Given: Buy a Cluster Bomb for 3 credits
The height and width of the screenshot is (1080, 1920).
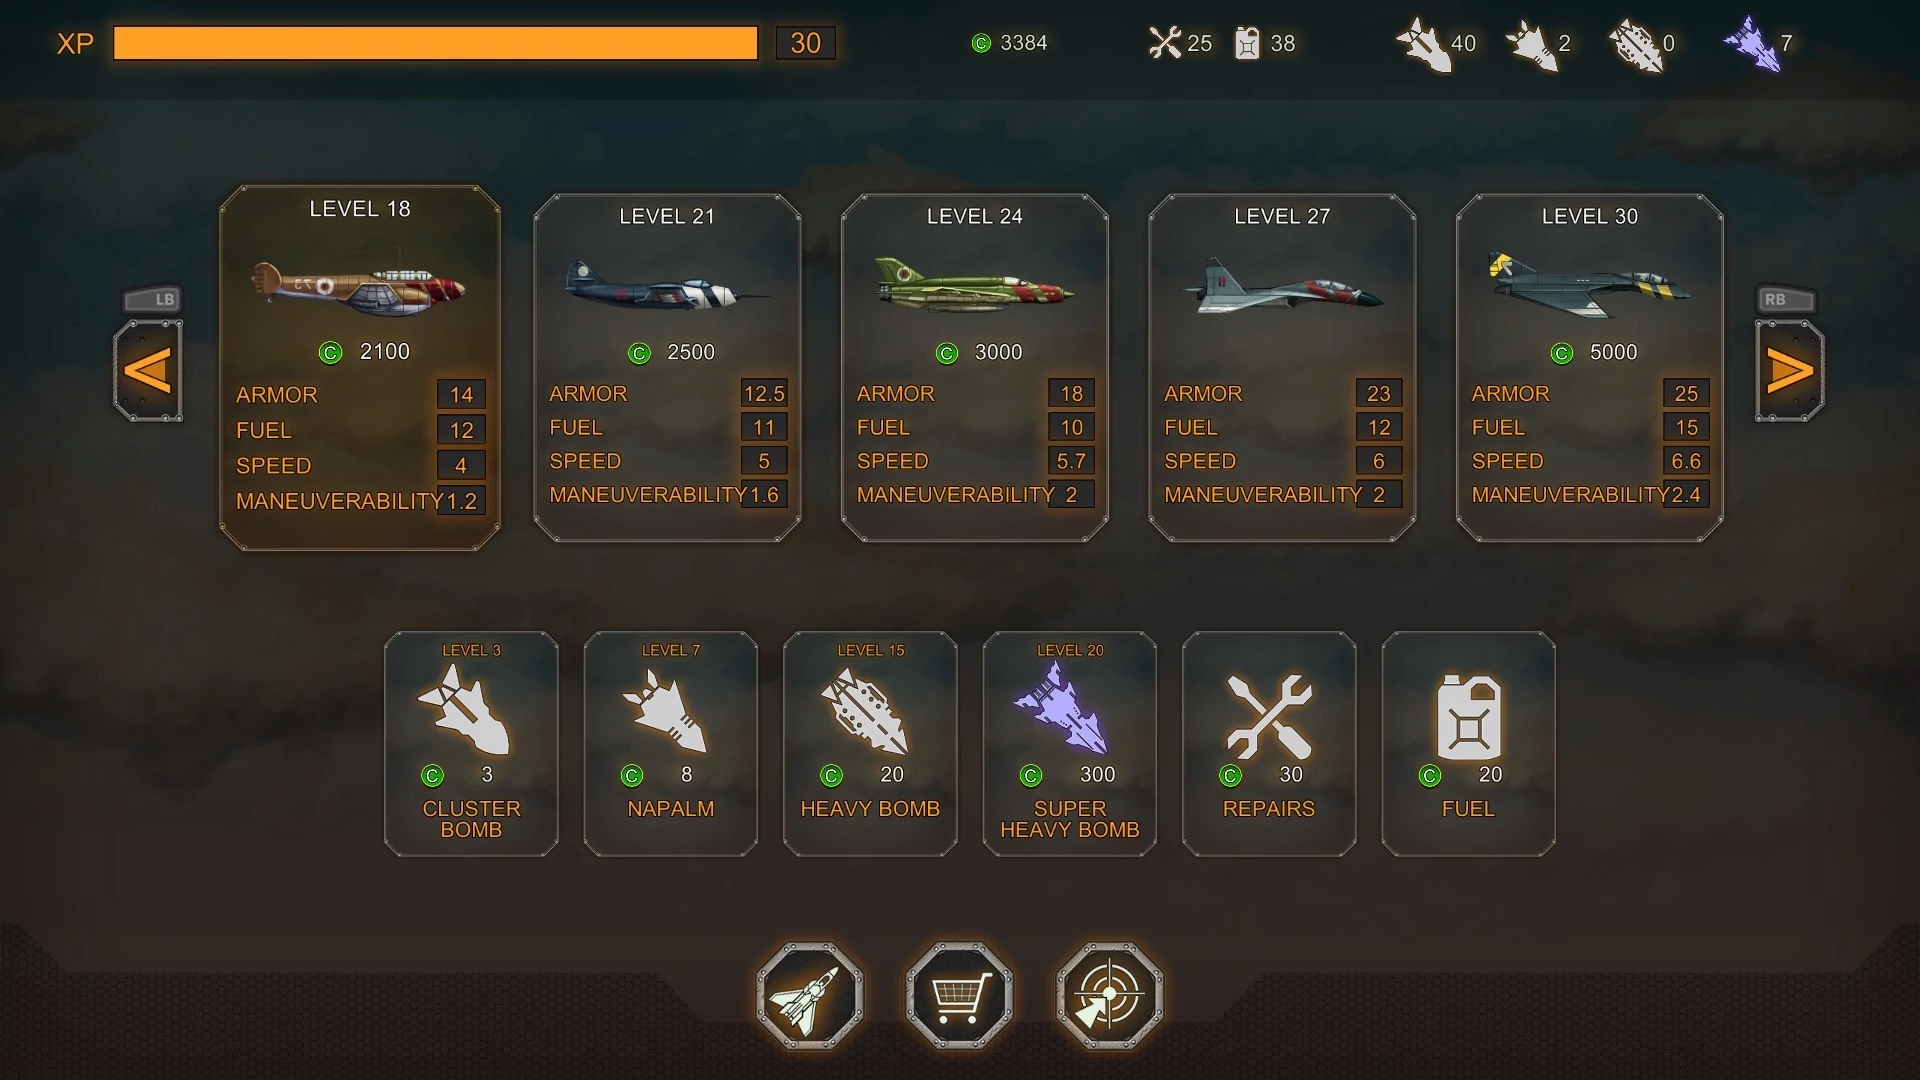Looking at the screenshot, I should click(471, 744).
